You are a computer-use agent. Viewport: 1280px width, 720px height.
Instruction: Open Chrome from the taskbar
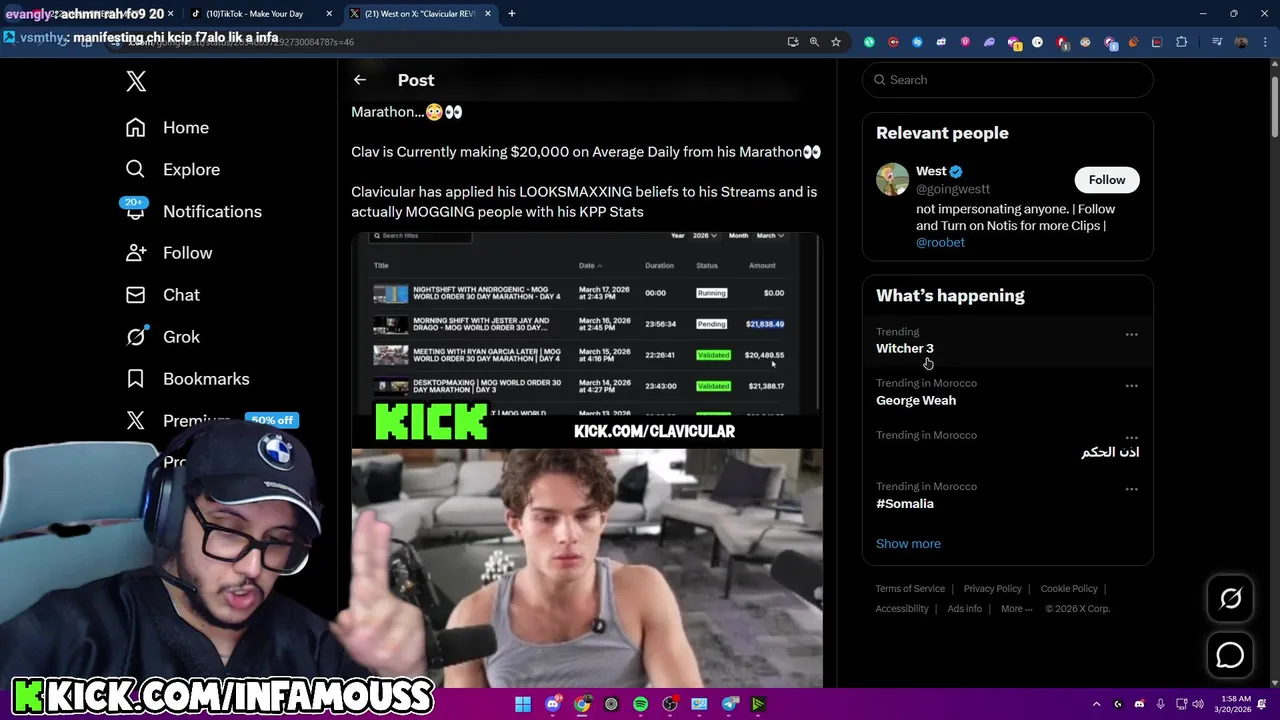582,704
